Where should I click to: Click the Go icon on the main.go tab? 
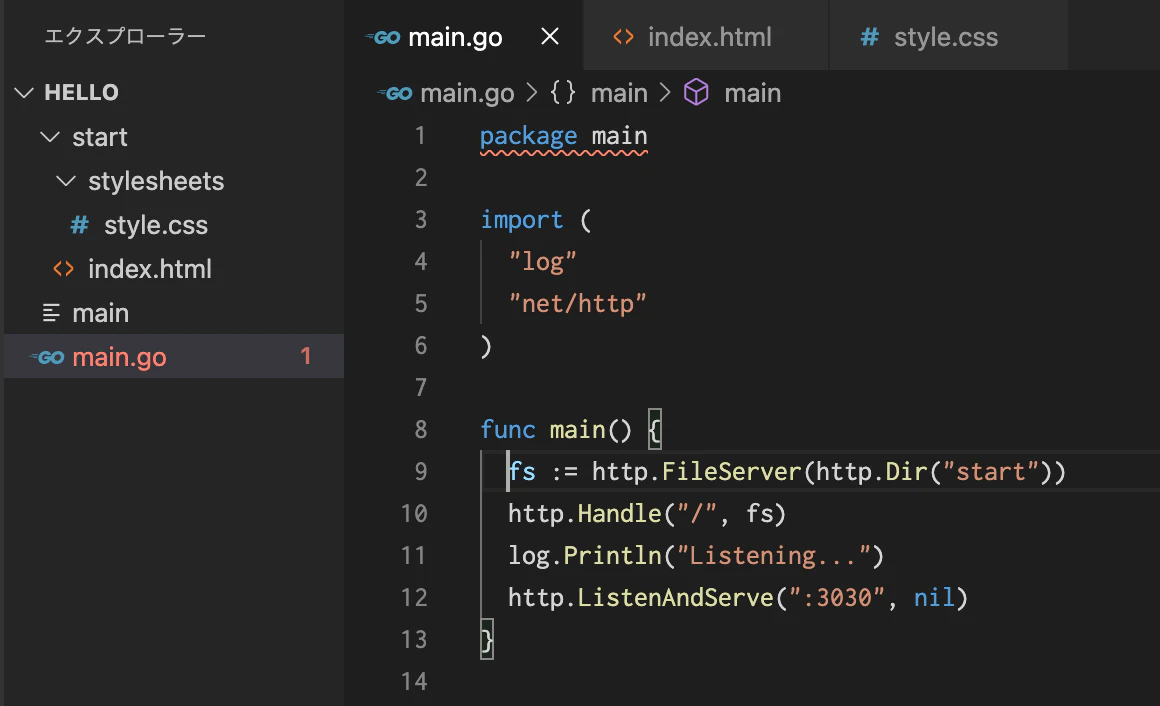pos(383,37)
